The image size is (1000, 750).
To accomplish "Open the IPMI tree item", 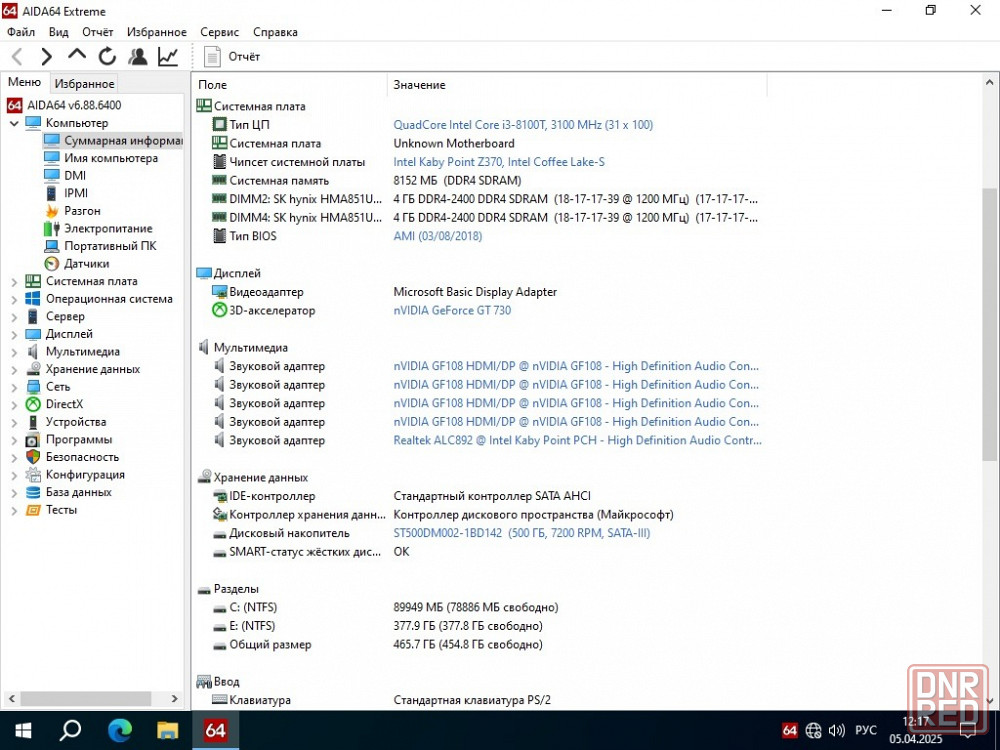I will tap(66, 193).
